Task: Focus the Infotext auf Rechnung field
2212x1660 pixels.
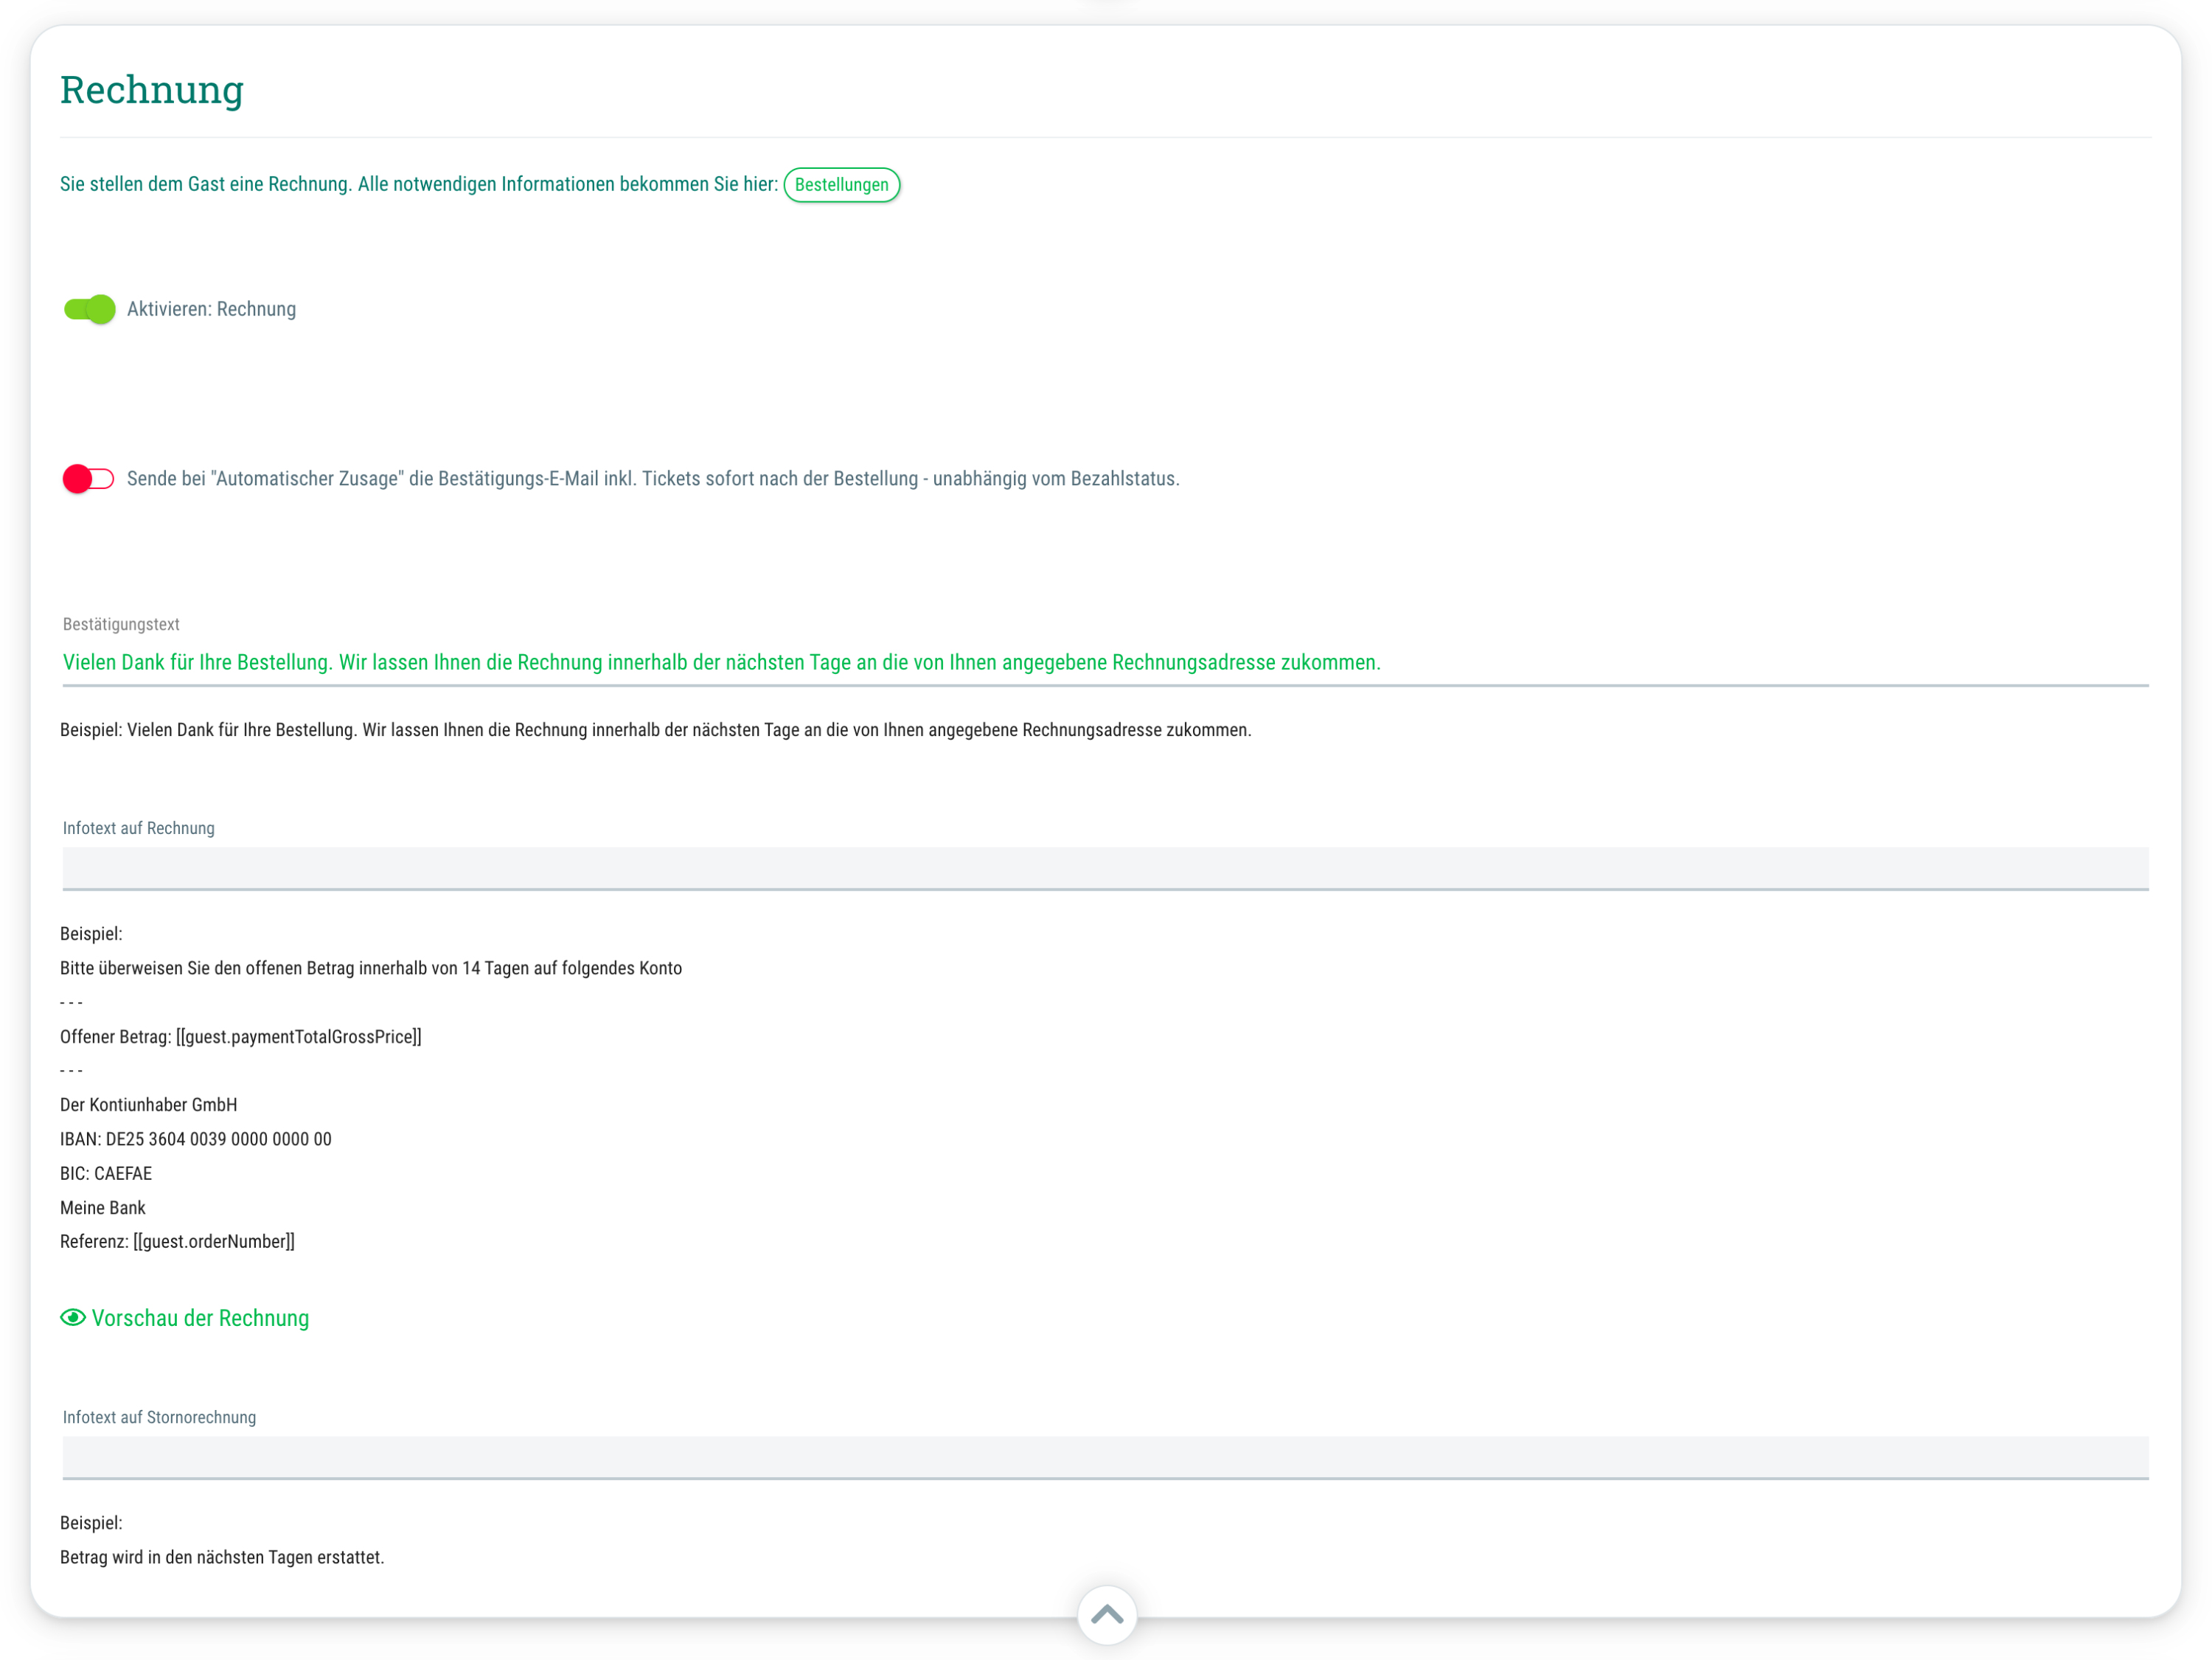Action: click(1105, 868)
